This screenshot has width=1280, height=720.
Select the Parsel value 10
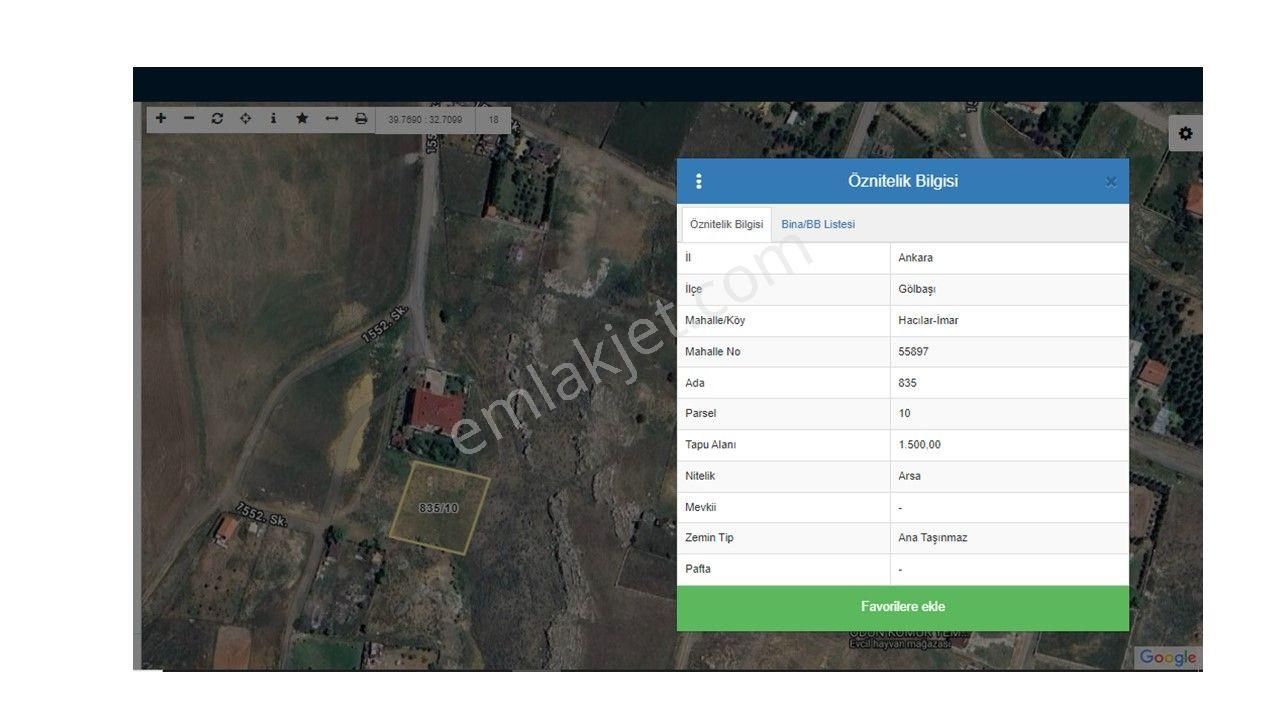(1009, 413)
